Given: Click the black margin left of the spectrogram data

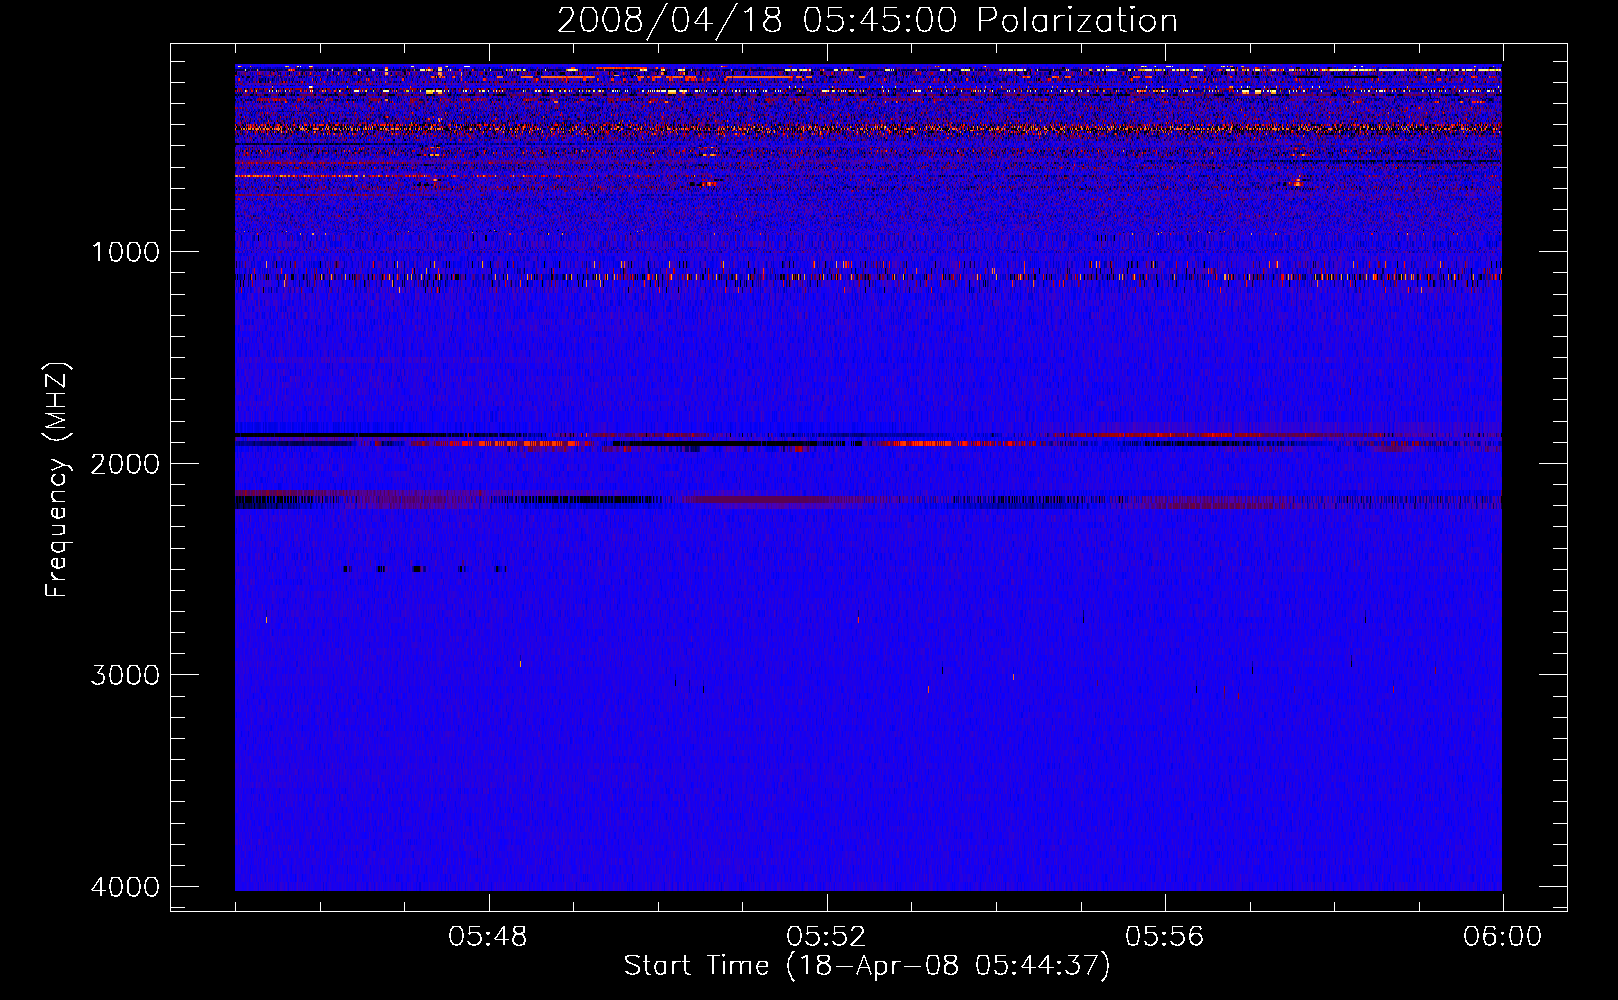Looking at the screenshot, I should pos(203,480).
